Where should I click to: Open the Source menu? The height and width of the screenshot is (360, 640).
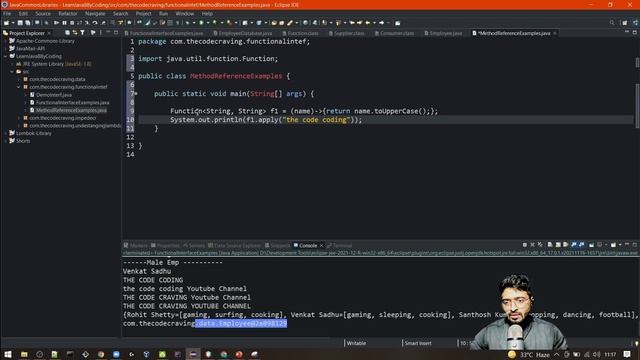tap(43, 13)
